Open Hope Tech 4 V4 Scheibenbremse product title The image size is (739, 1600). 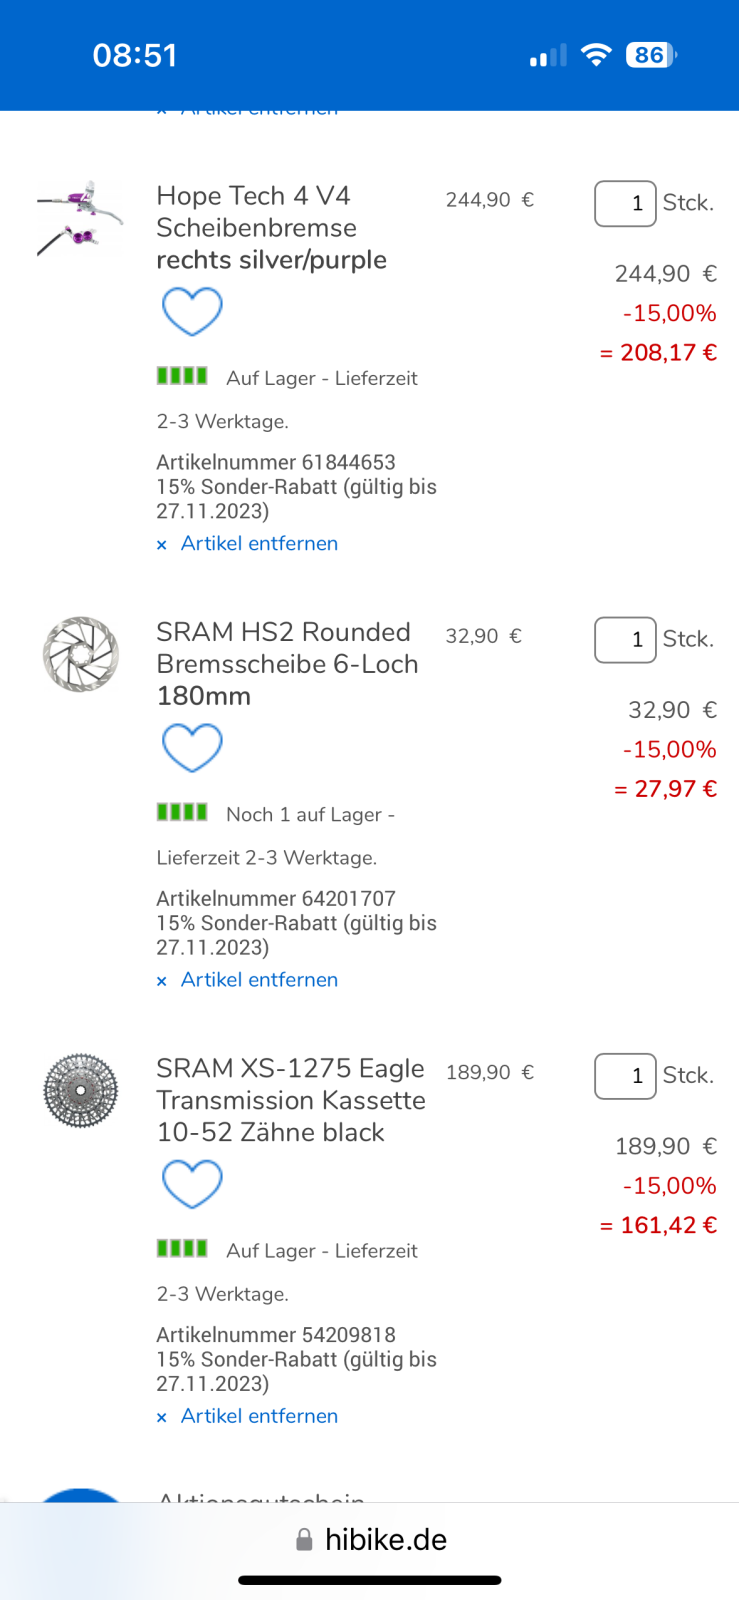pos(271,228)
